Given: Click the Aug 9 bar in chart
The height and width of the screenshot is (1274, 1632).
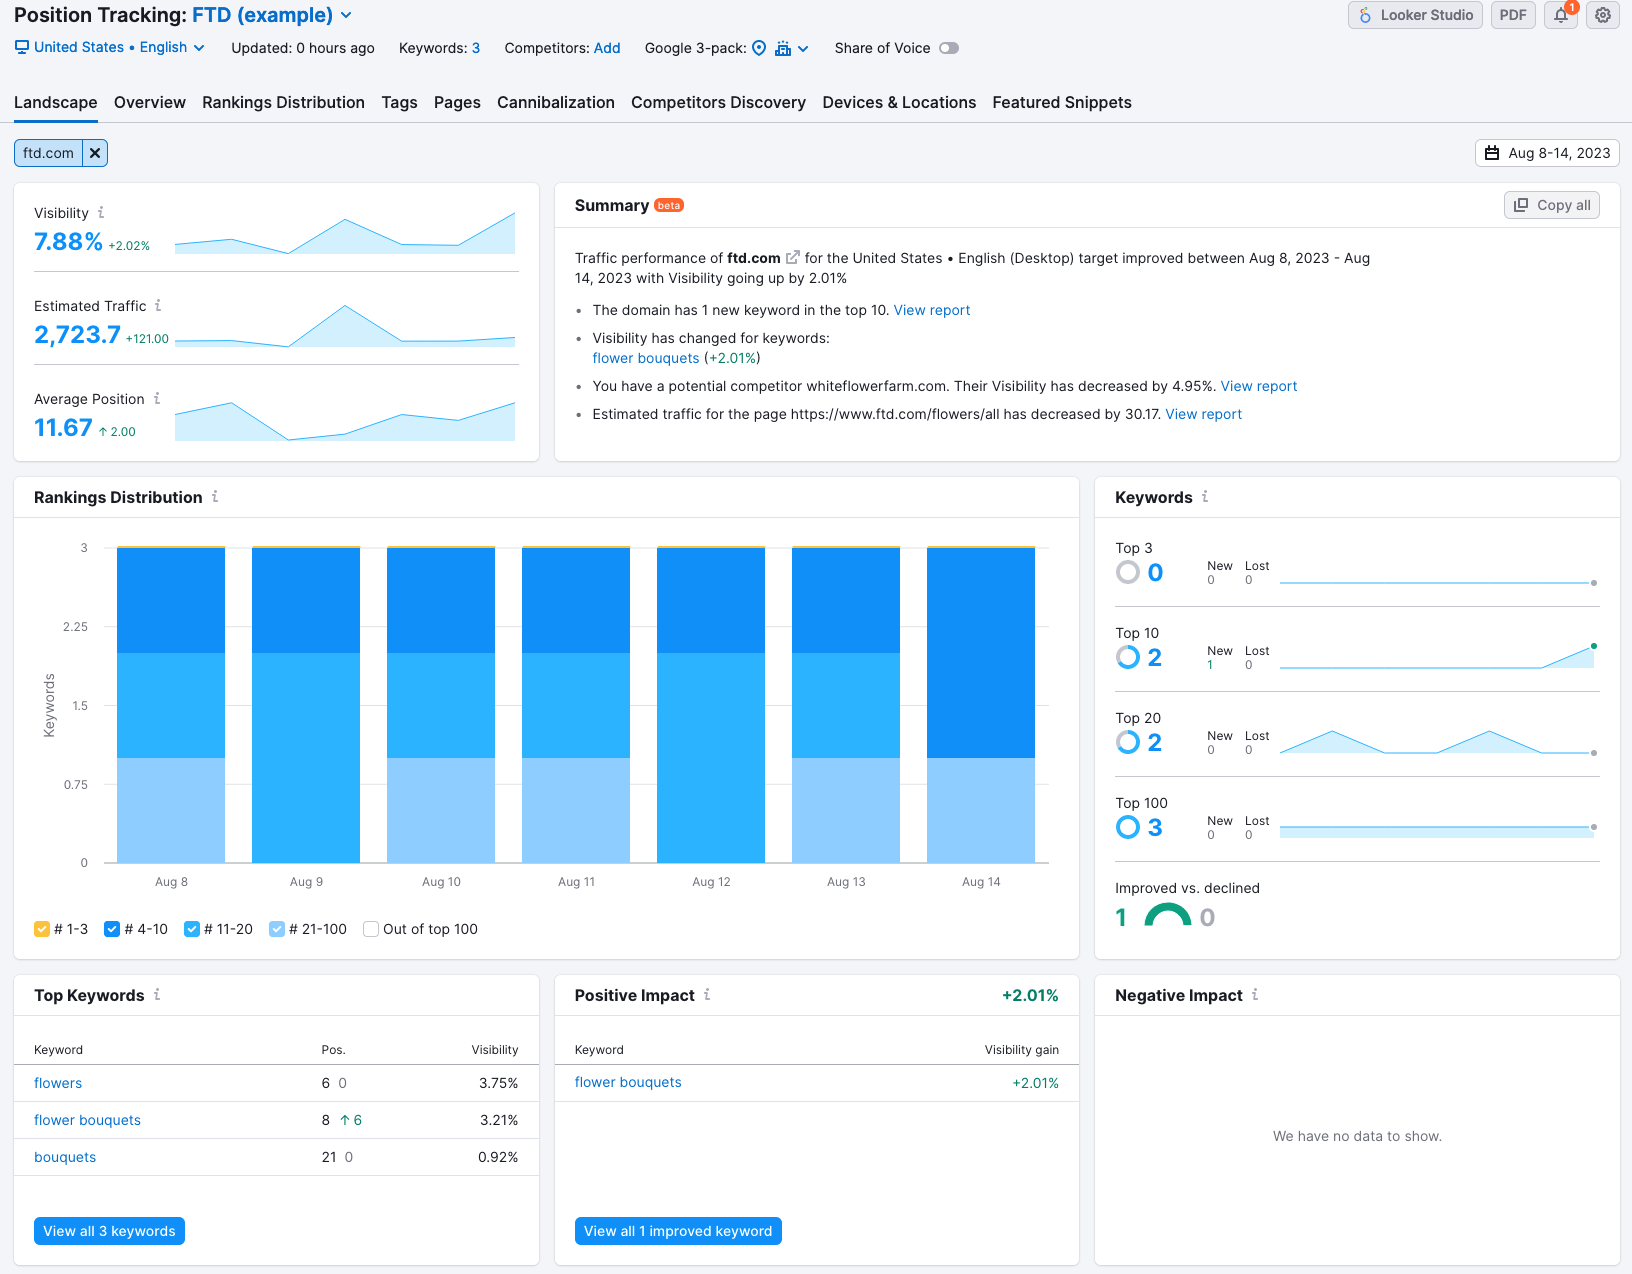Looking at the screenshot, I should tap(306, 705).
